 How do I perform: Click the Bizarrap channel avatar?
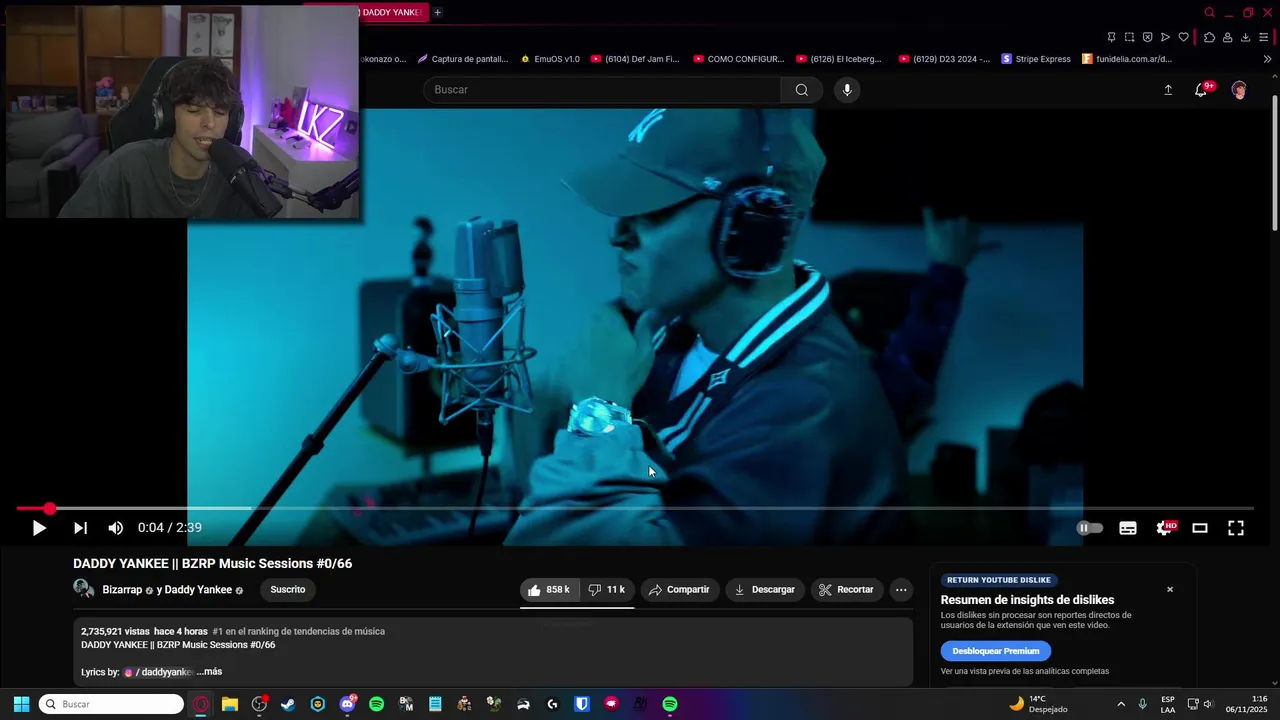pos(84,589)
